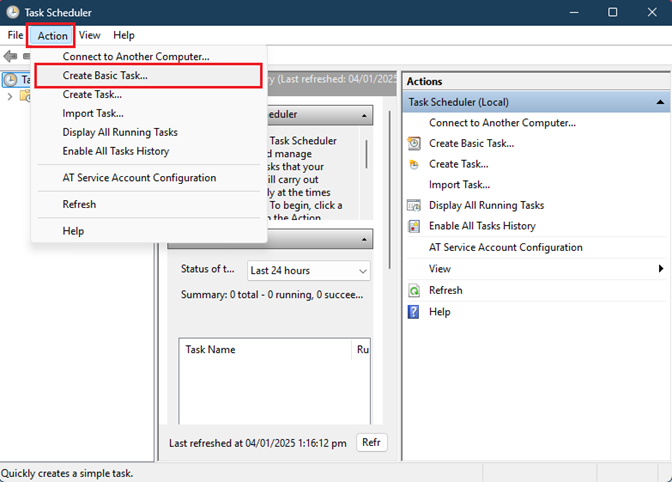
Task: Minimize the Task Scheduler window
Action: [x=574, y=12]
